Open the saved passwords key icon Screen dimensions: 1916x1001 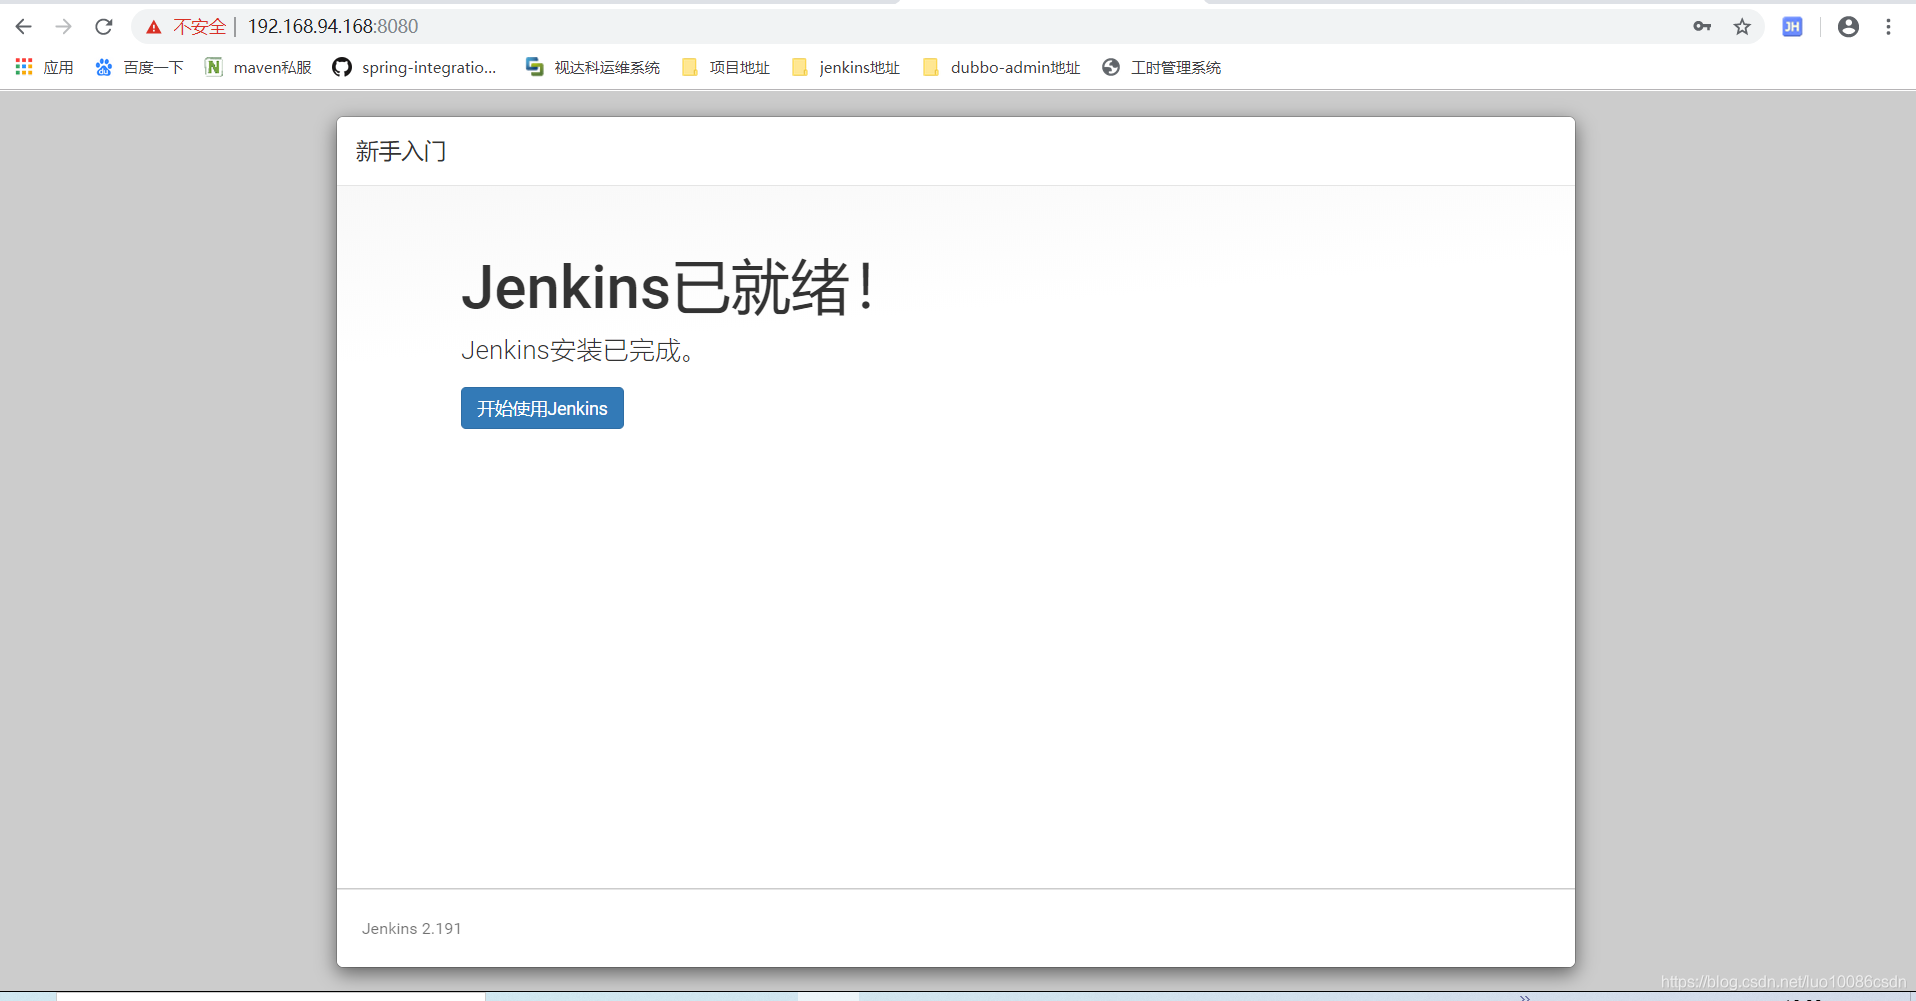coord(1702,27)
